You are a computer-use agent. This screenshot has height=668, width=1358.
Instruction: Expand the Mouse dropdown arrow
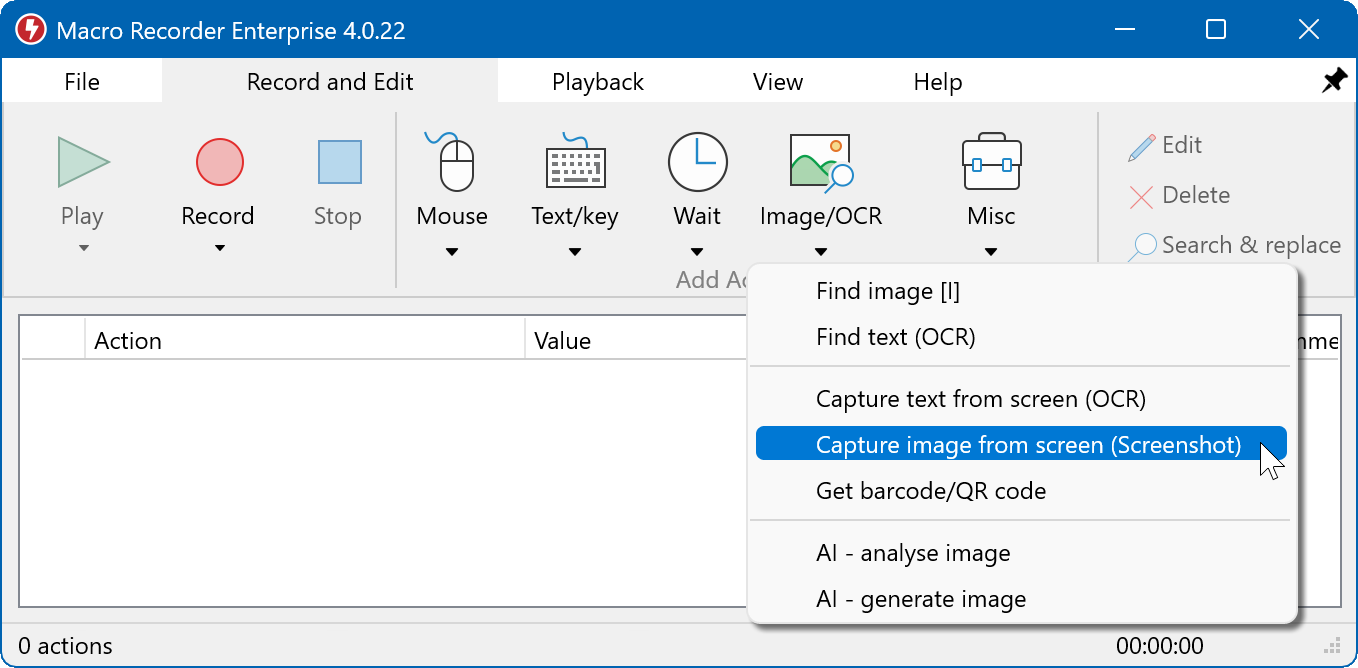451,252
